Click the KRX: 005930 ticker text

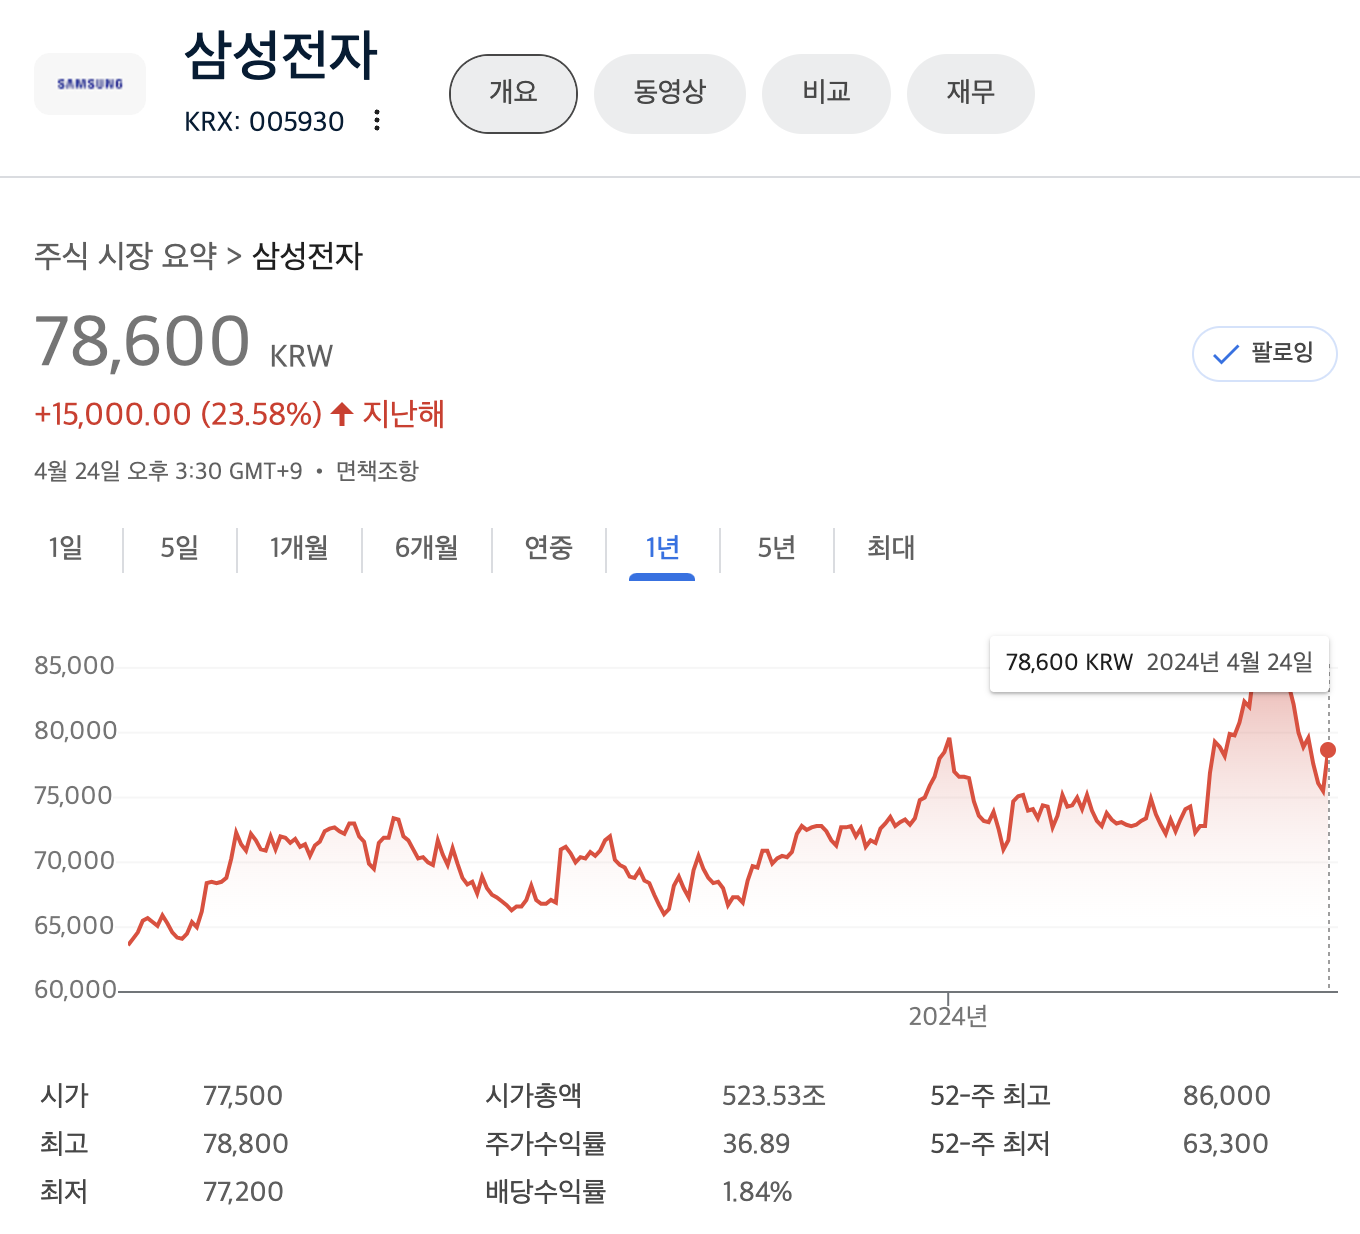pos(264,122)
